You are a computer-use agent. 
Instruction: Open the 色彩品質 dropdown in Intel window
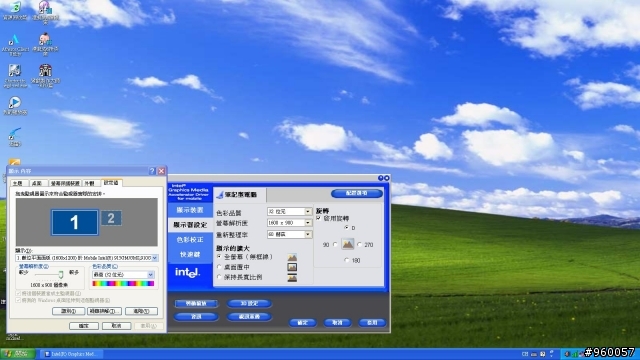click(289, 211)
